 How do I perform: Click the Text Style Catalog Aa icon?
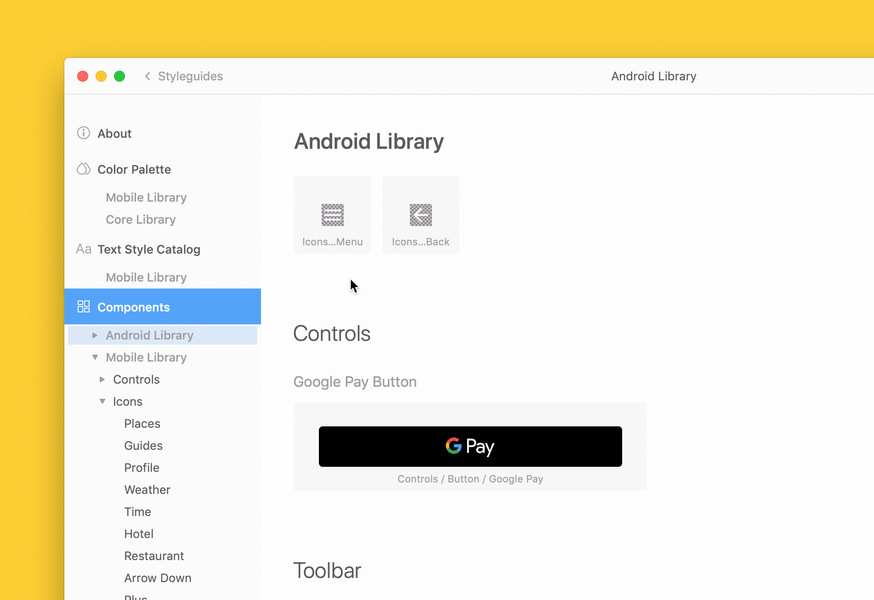83,249
